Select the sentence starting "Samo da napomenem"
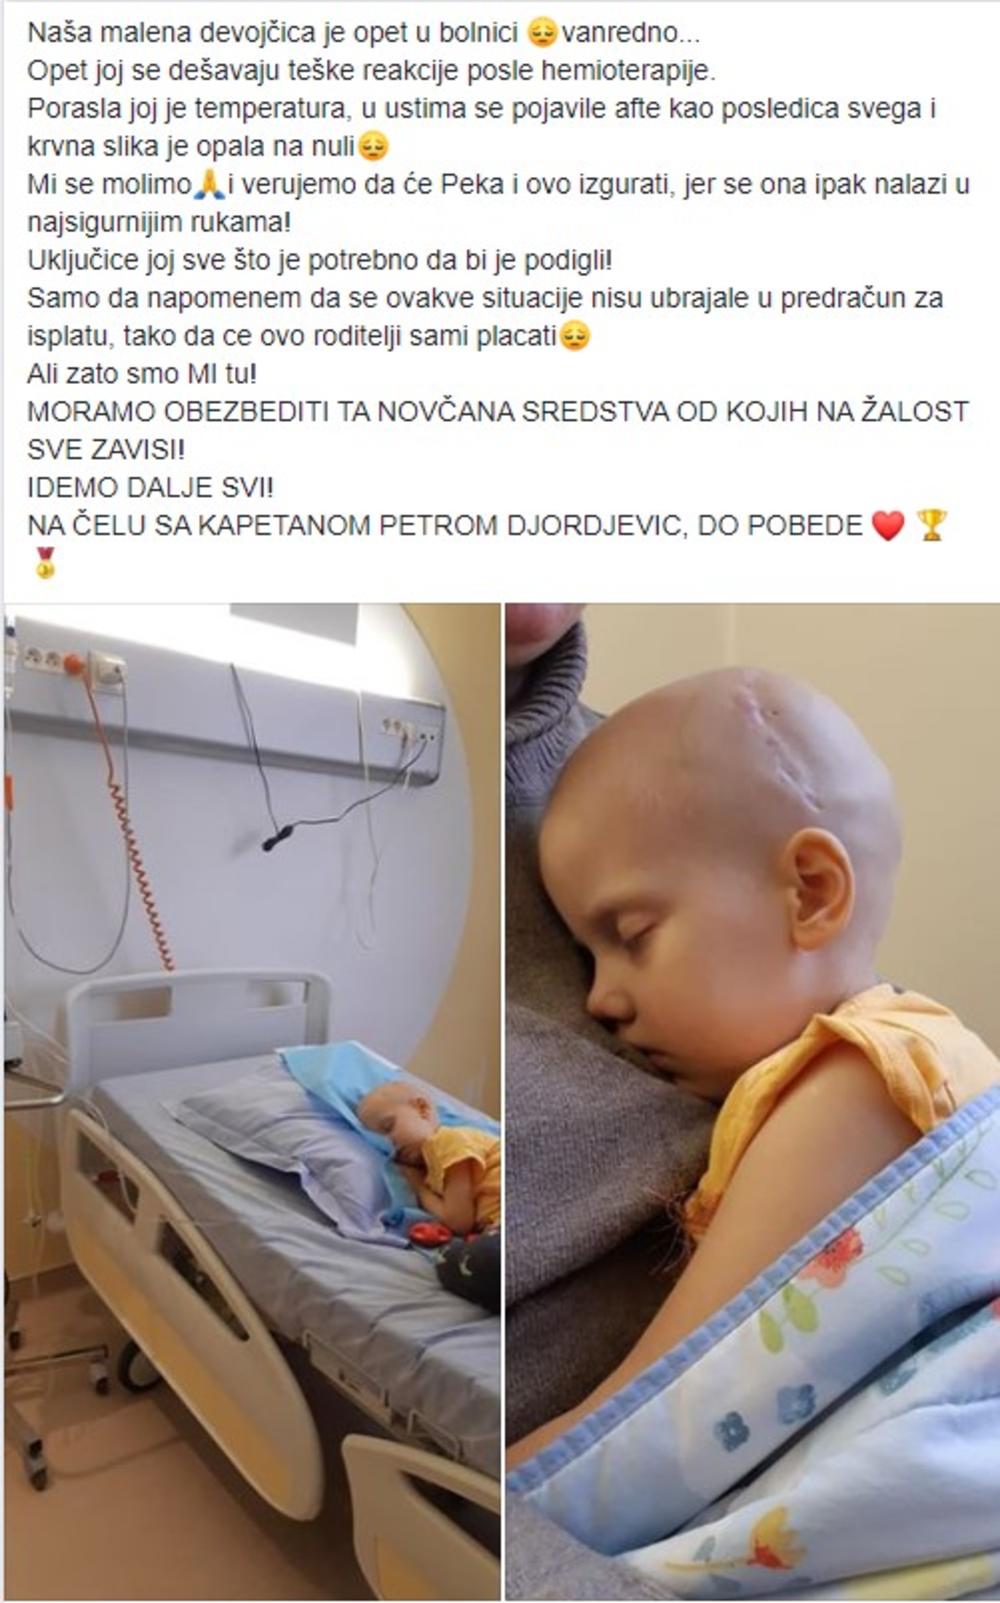 tap(485, 299)
